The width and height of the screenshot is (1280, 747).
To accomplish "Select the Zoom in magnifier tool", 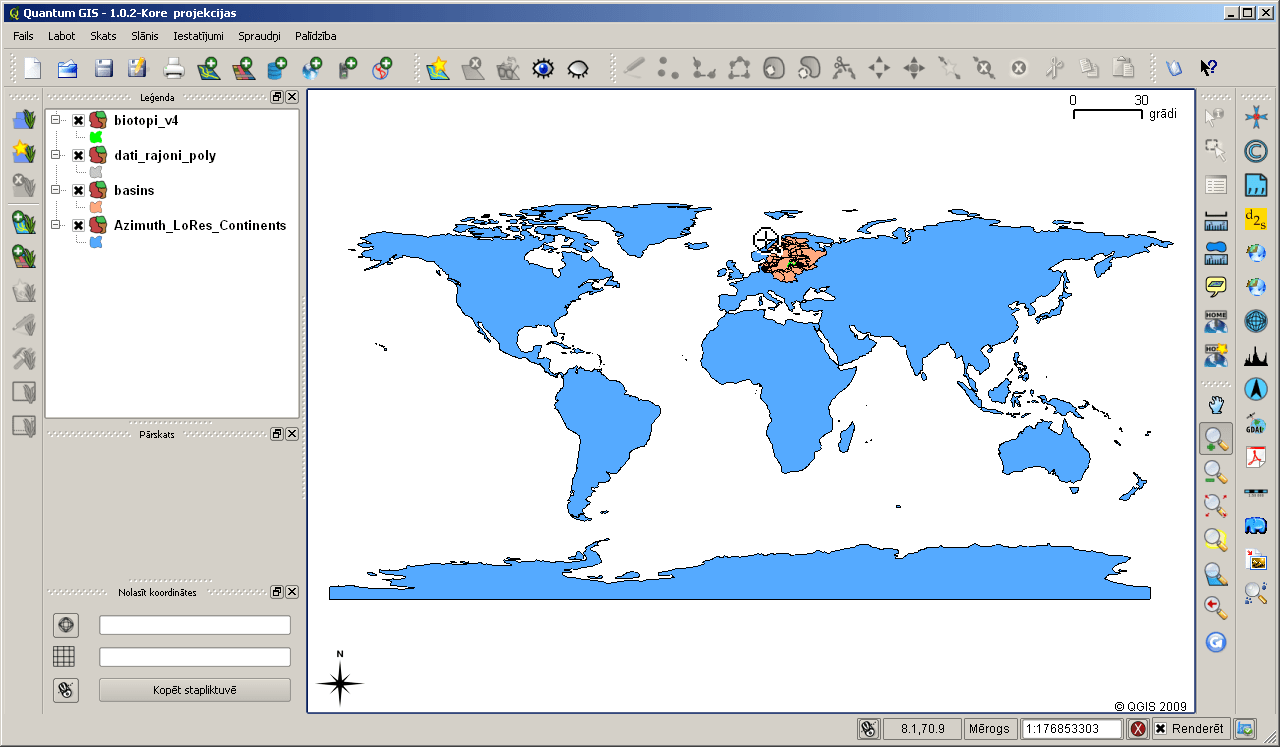I will pyautogui.click(x=1216, y=438).
